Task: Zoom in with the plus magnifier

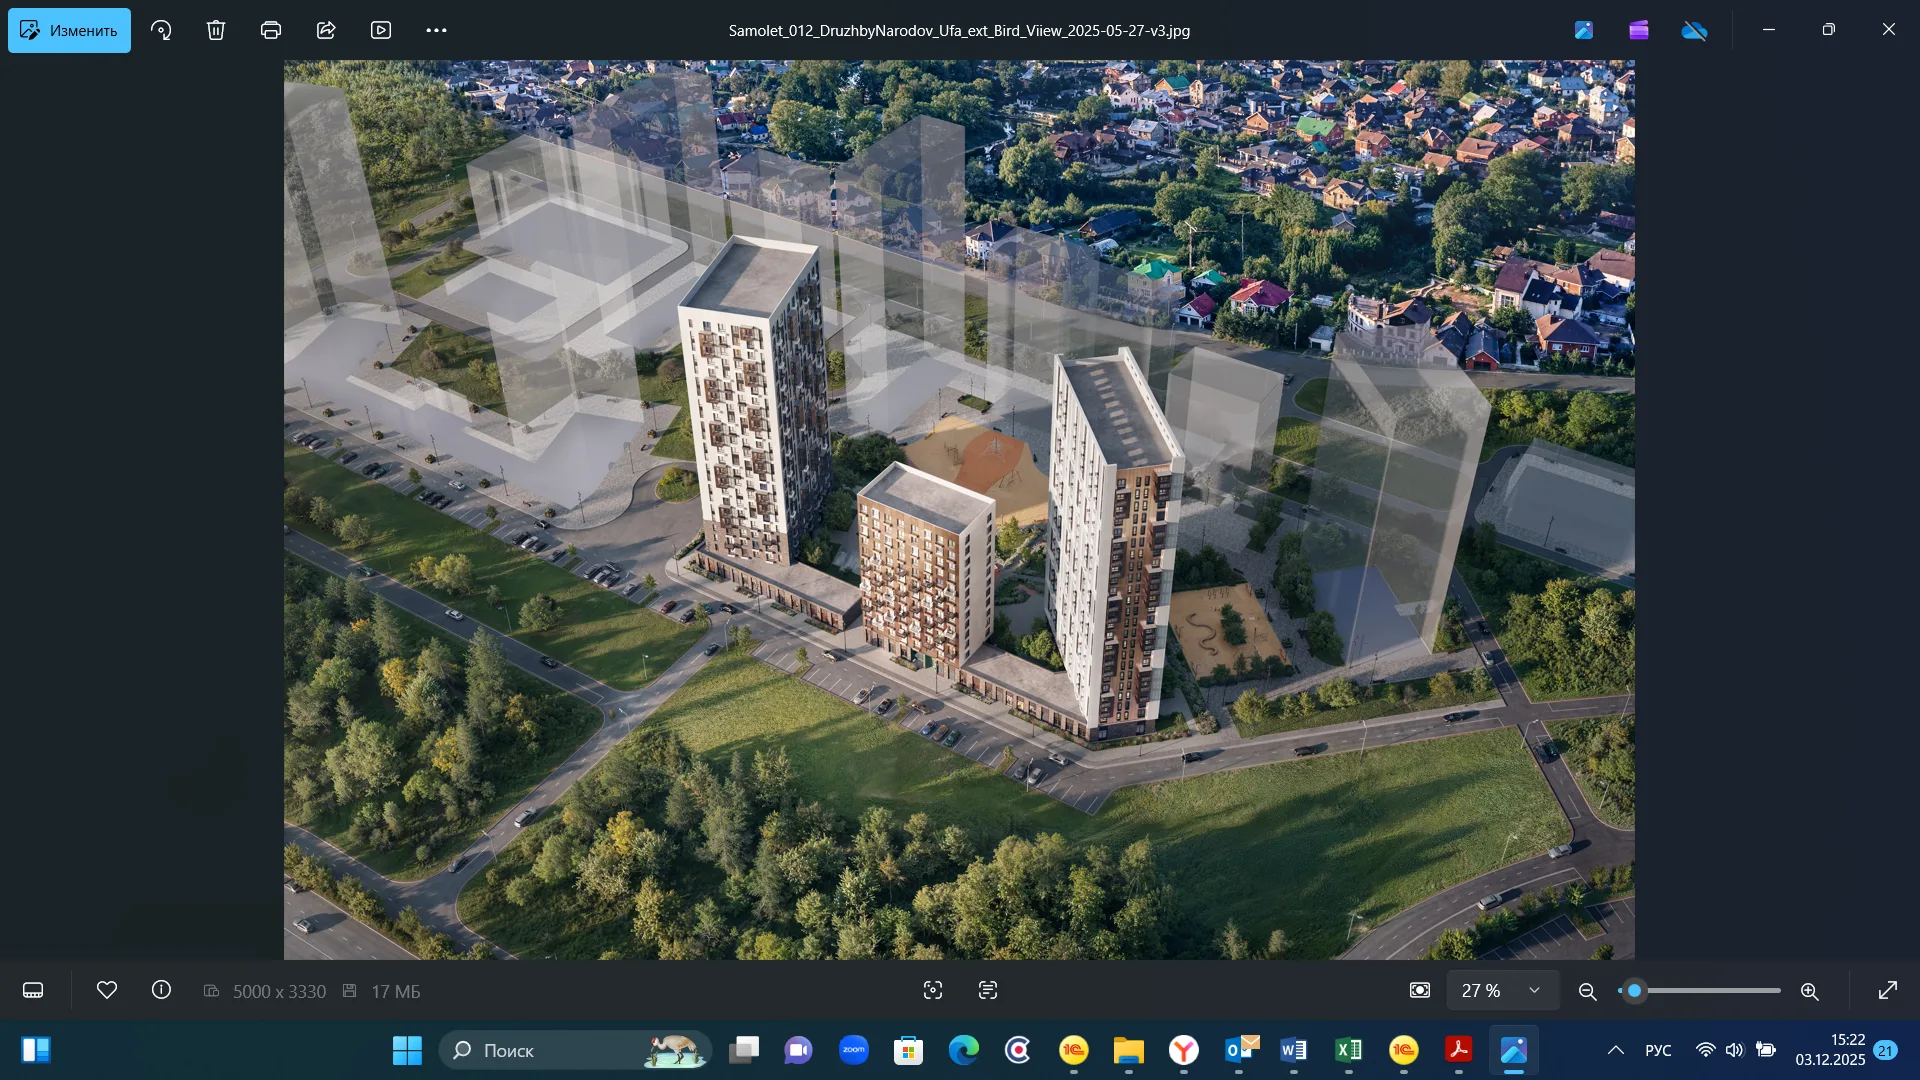Action: 1810,991
